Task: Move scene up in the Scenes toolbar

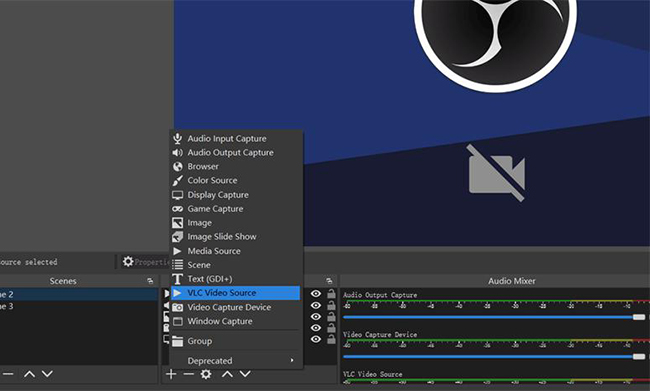Action: pyautogui.click(x=29, y=374)
